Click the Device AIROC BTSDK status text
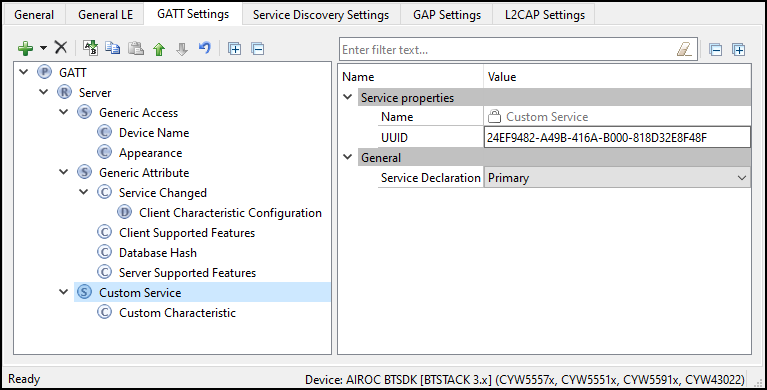767x390 pixels. point(525,380)
